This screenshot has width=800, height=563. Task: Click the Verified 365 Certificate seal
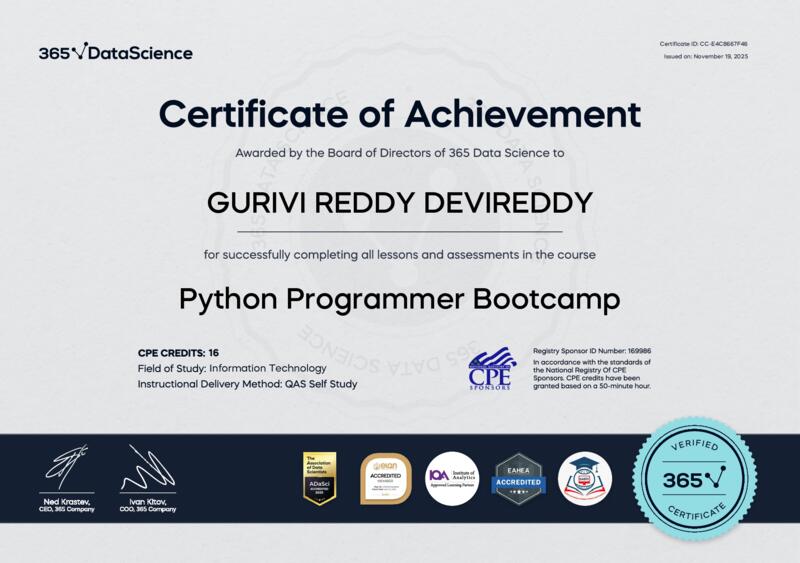tap(694, 479)
